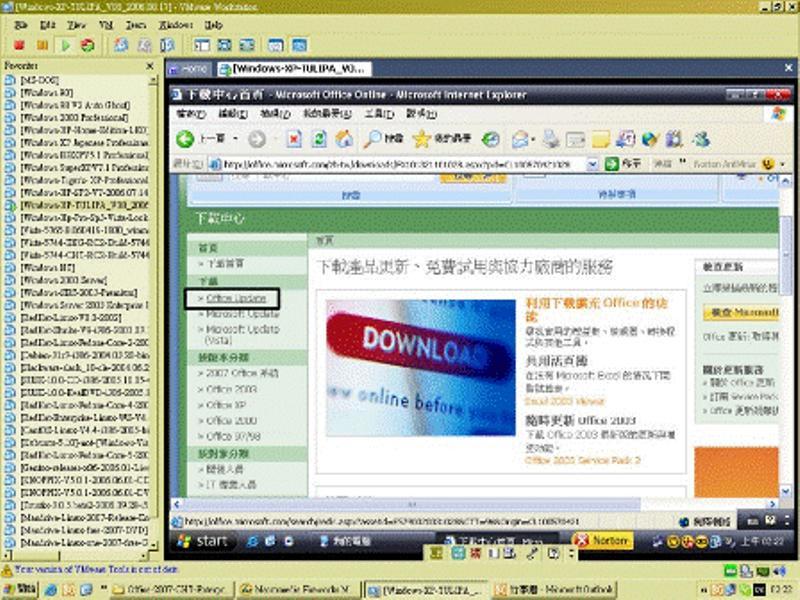Switch VMware to full screen mode

[224, 45]
